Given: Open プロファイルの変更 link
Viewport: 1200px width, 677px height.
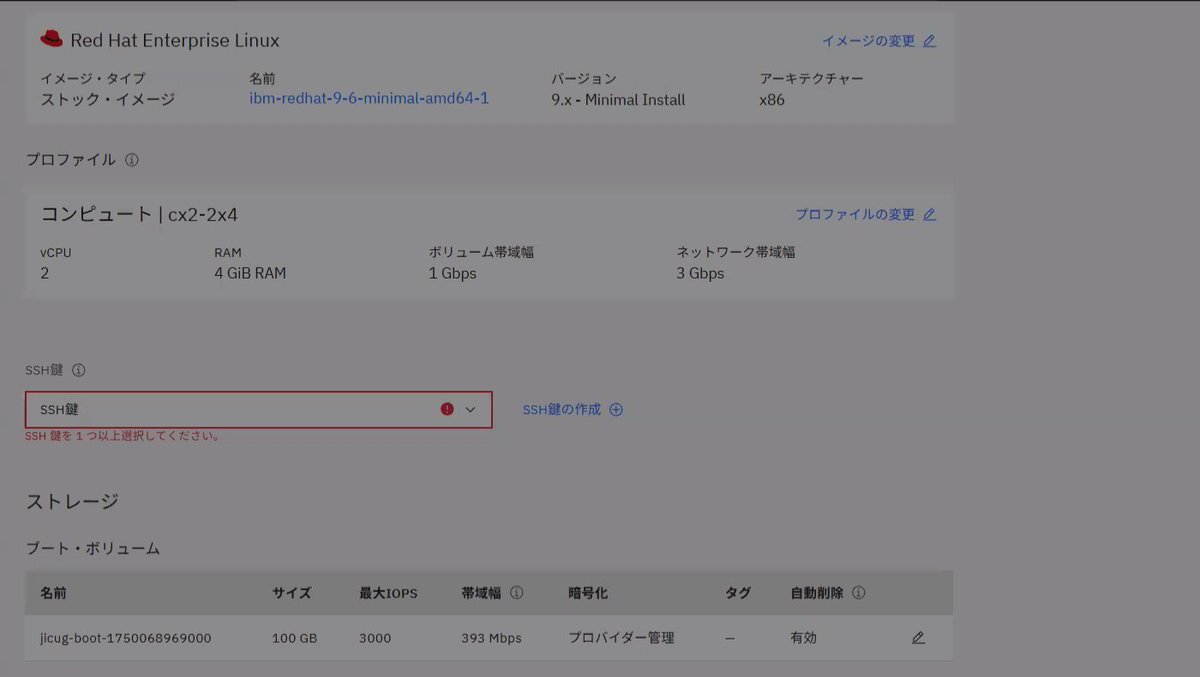Looking at the screenshot, I should click(x=855, y=214).
